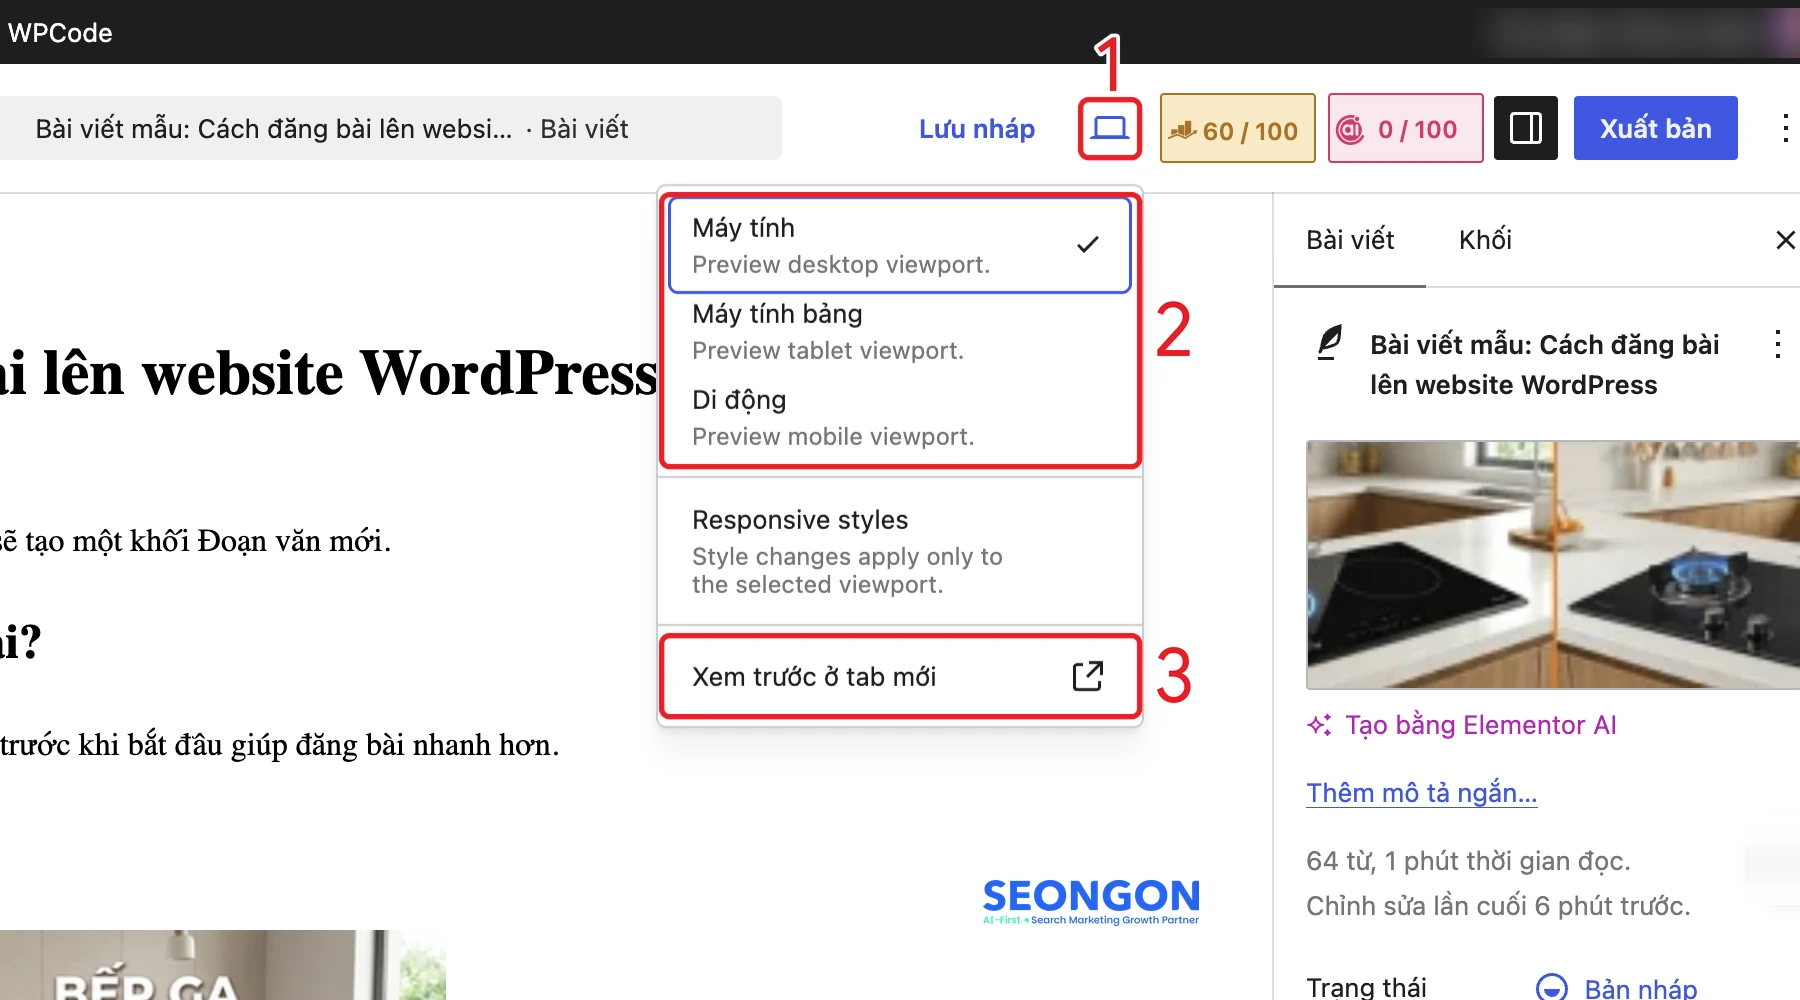Image resolution: width=1800 pixels, height=1000 pixels.
Task: Close the settings sidebar with X
Action: click(1785, 240)
